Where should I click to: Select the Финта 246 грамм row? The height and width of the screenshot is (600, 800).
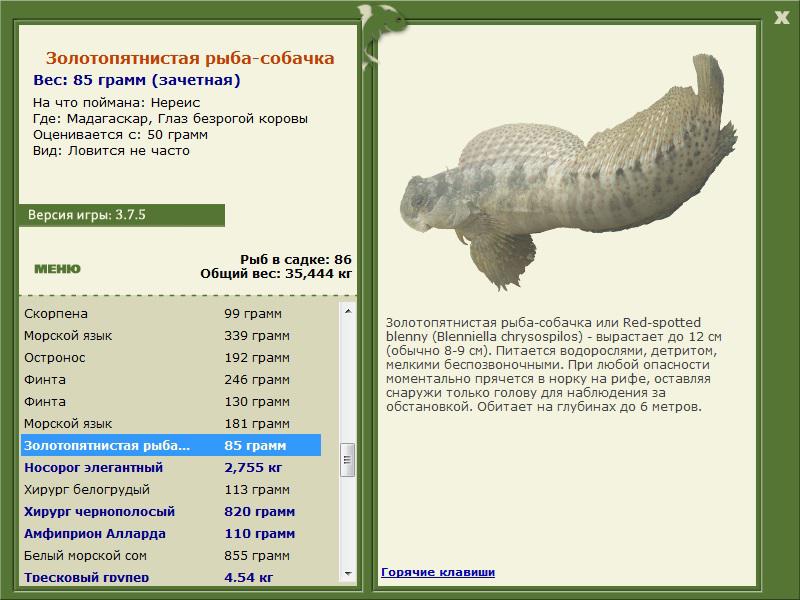coord(171,379)
